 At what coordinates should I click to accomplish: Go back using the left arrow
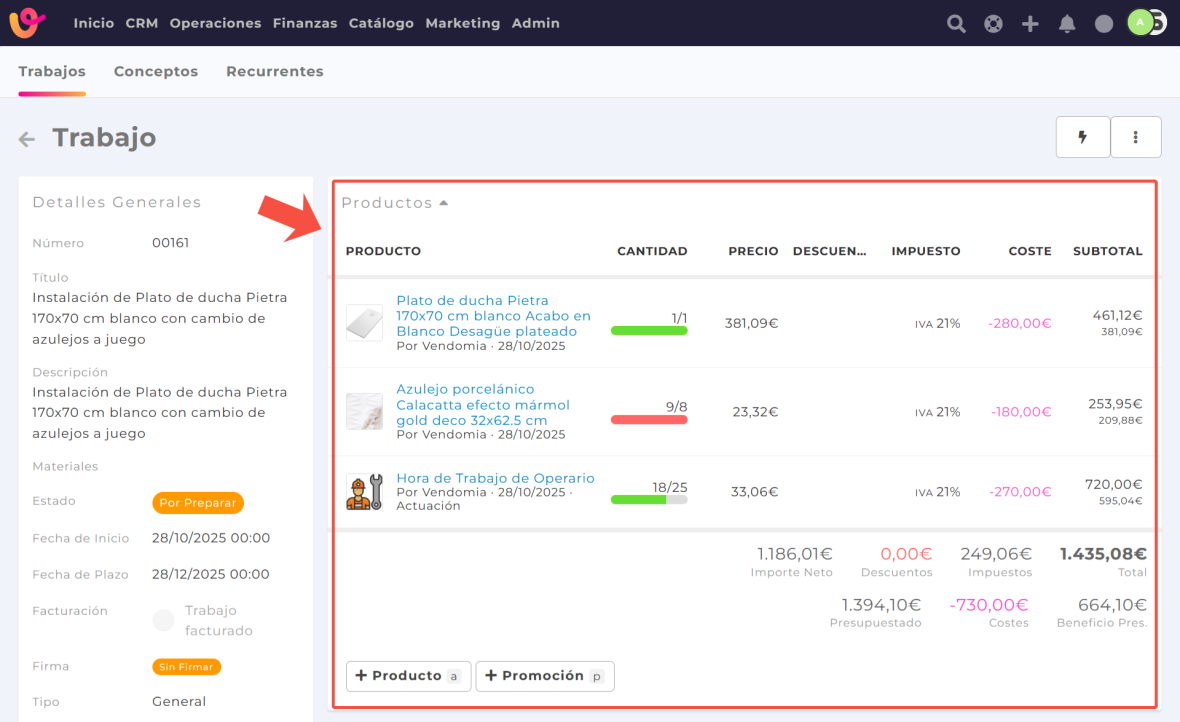[27, 139]
